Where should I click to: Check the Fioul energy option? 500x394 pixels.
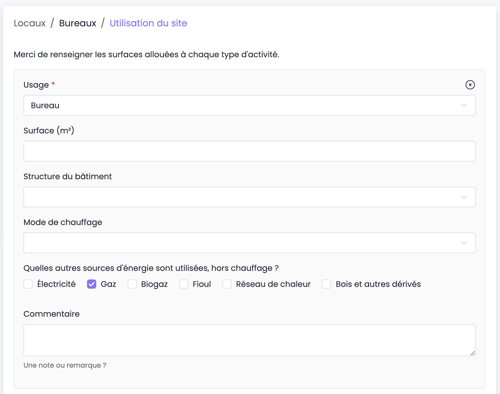click(184, 284)
